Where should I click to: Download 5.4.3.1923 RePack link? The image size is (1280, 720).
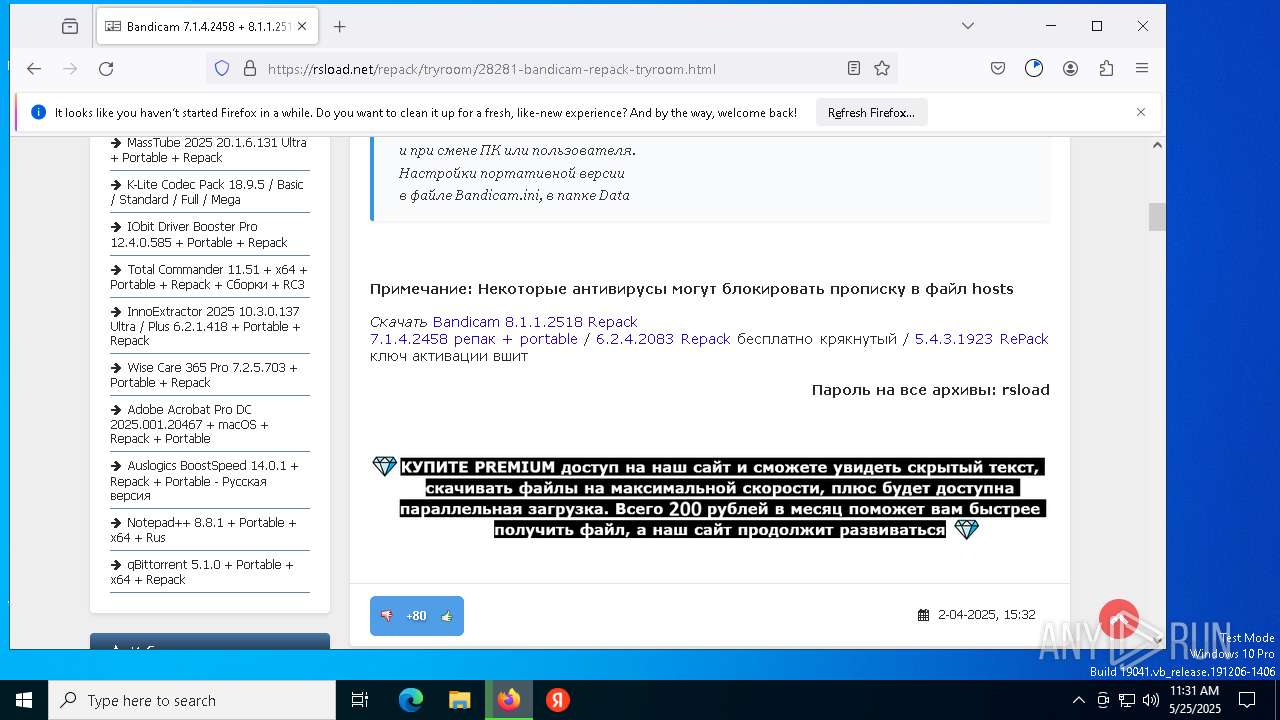coord(982,339)
